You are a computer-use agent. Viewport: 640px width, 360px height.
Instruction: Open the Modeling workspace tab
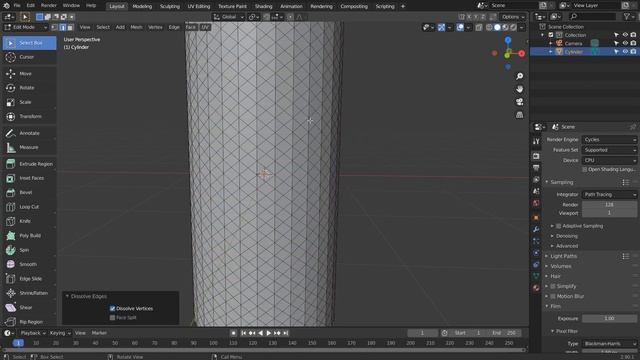[x=142, y=6]
